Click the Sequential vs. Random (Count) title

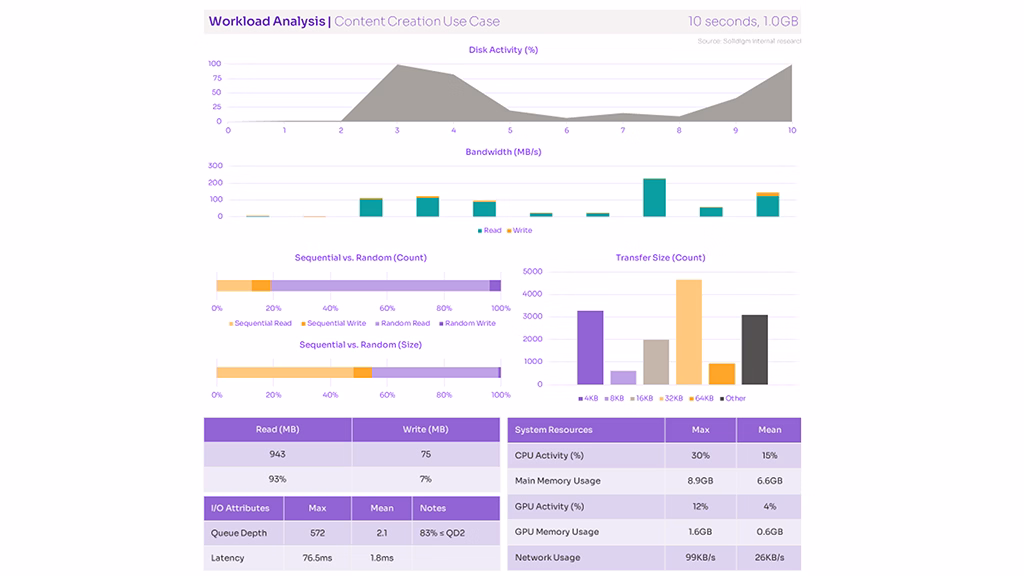pyautogui.click(x=360, y=257)
